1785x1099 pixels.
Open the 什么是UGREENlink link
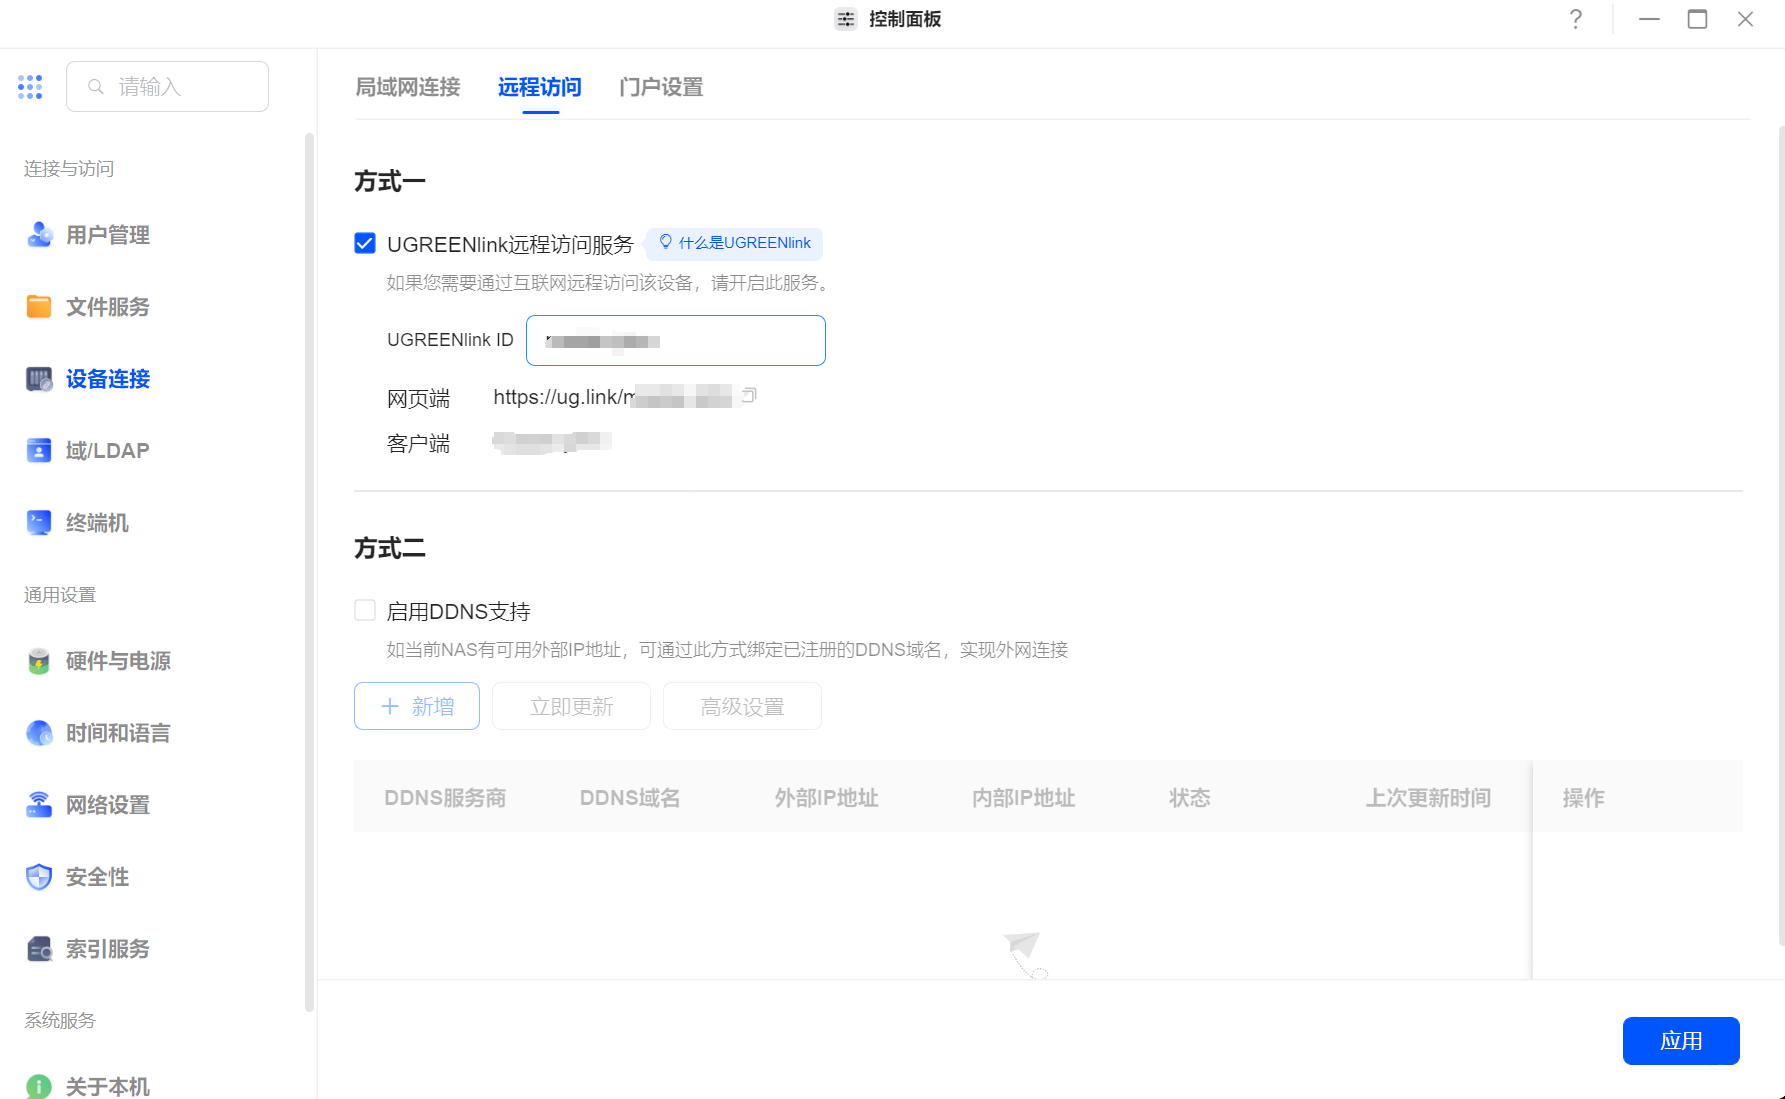coord(734,243)
